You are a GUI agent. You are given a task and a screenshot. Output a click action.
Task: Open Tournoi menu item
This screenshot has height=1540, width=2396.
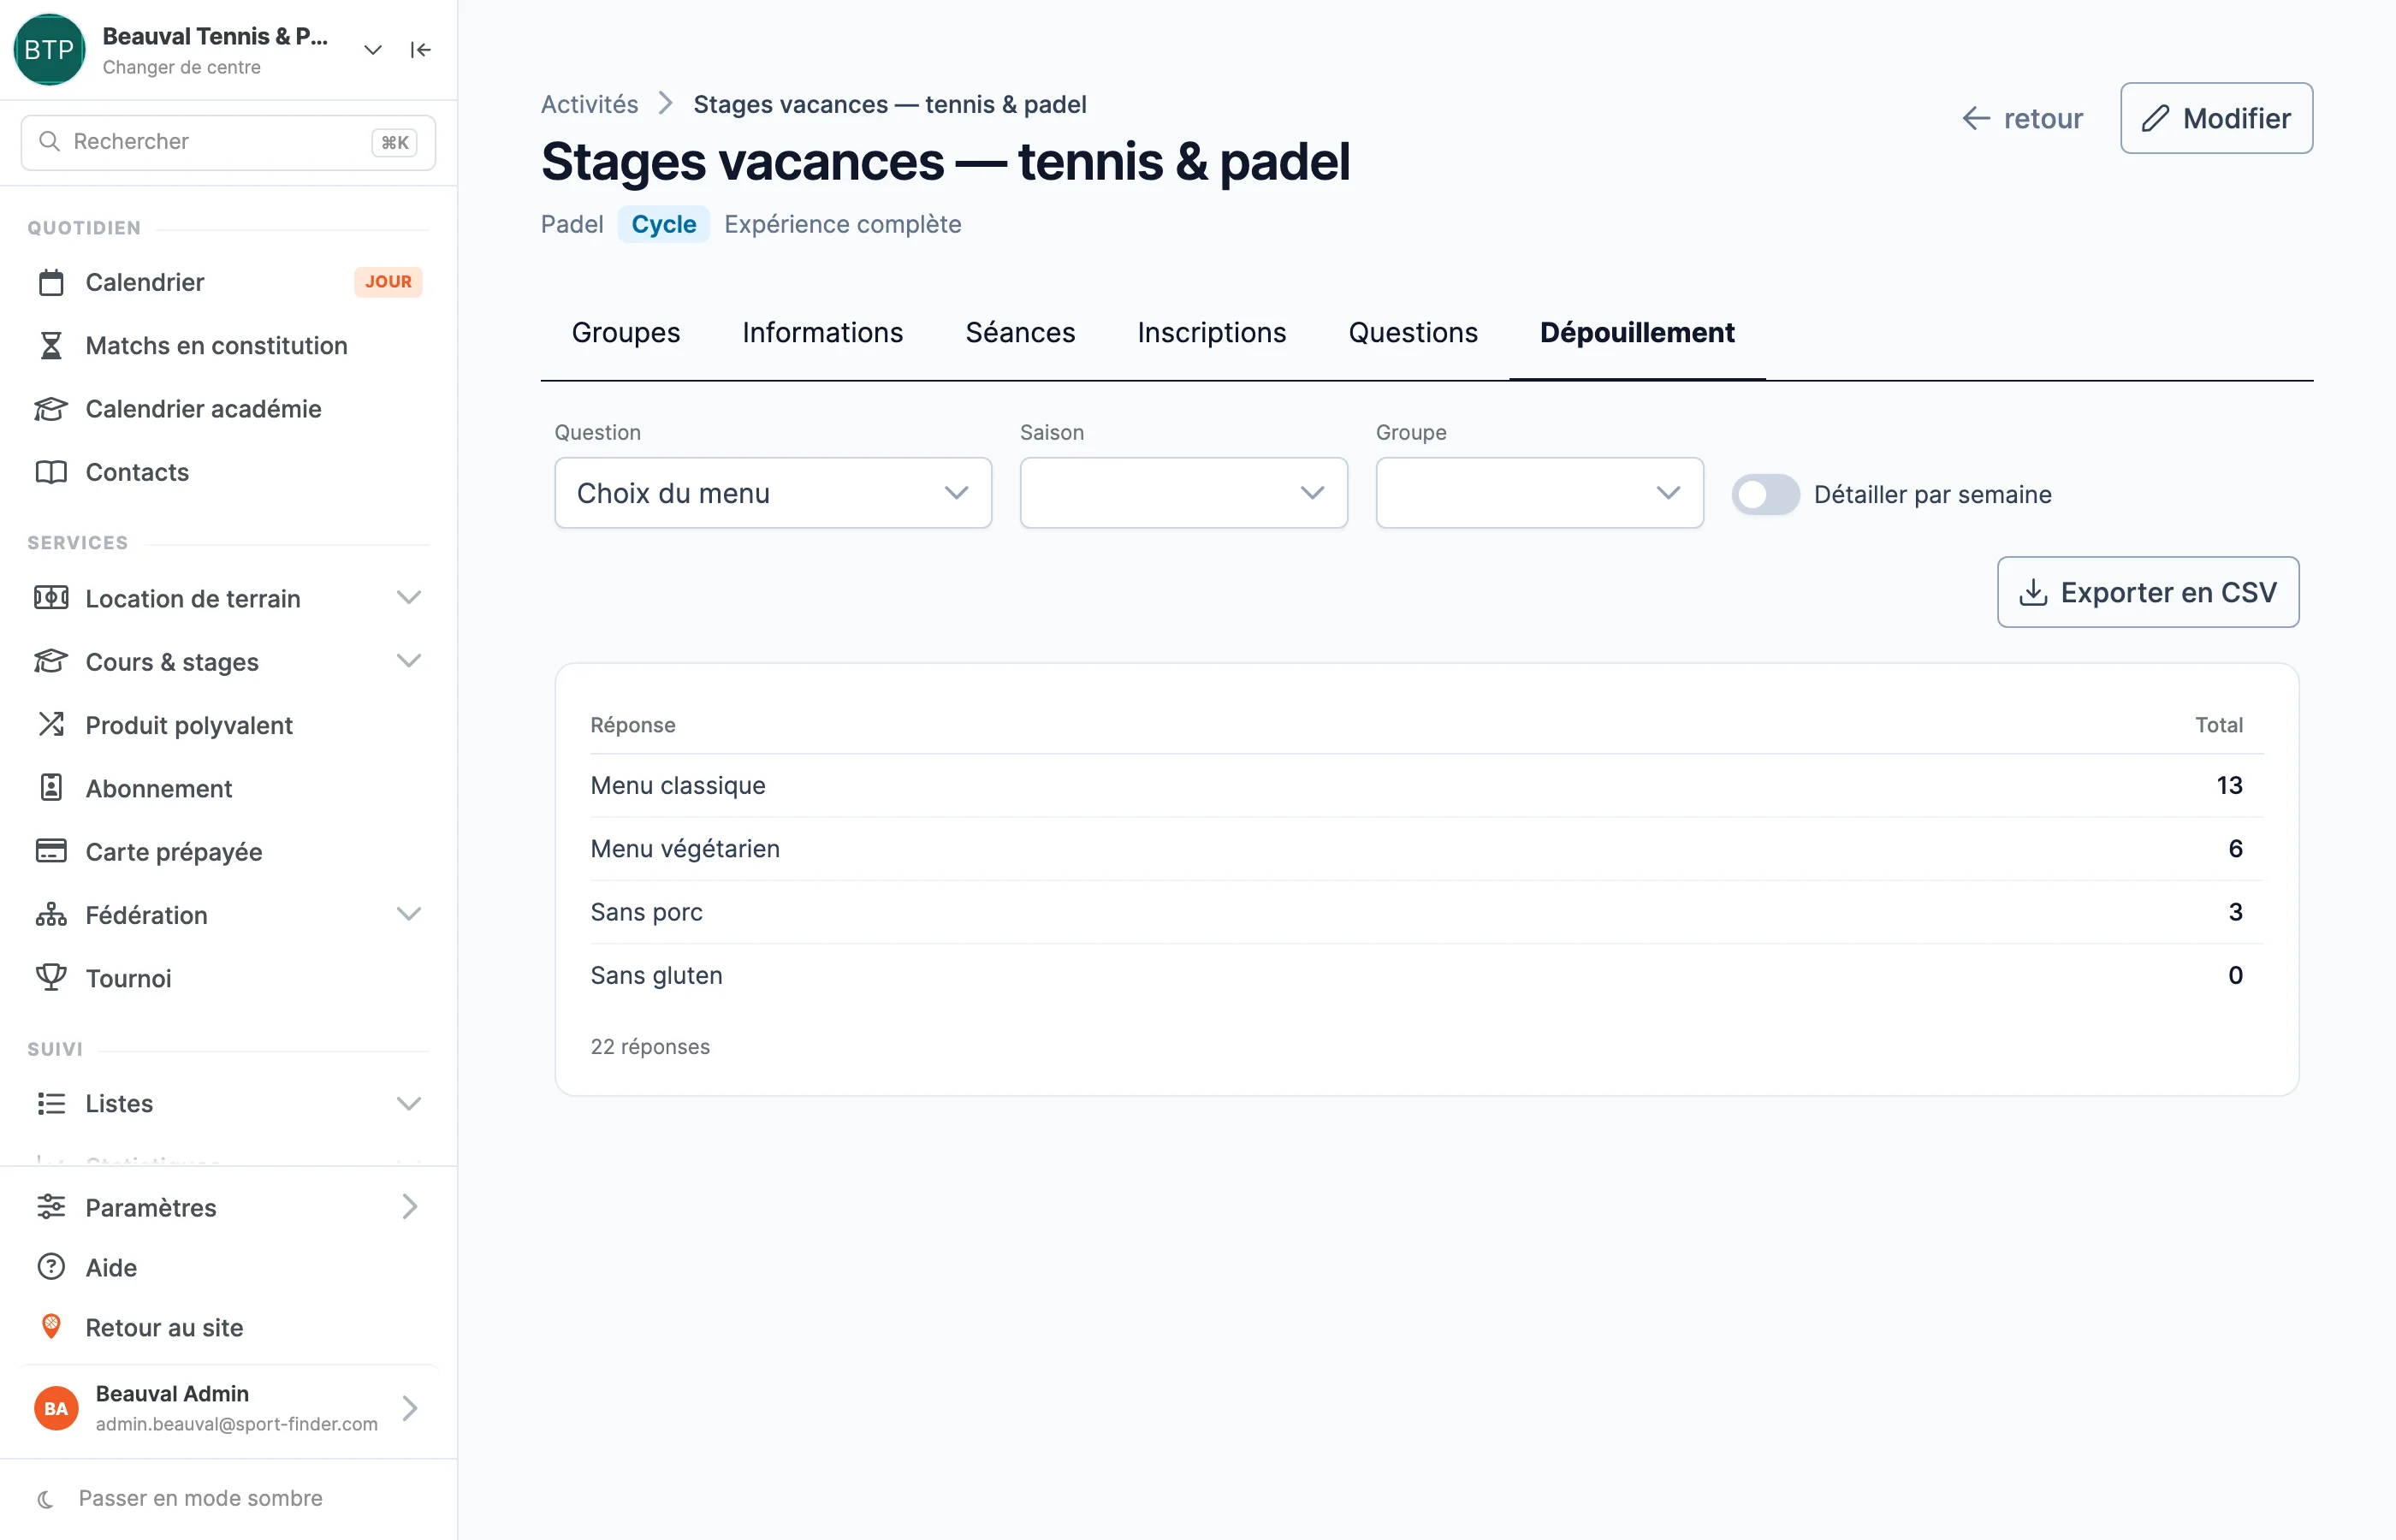[x=228, y=977]
